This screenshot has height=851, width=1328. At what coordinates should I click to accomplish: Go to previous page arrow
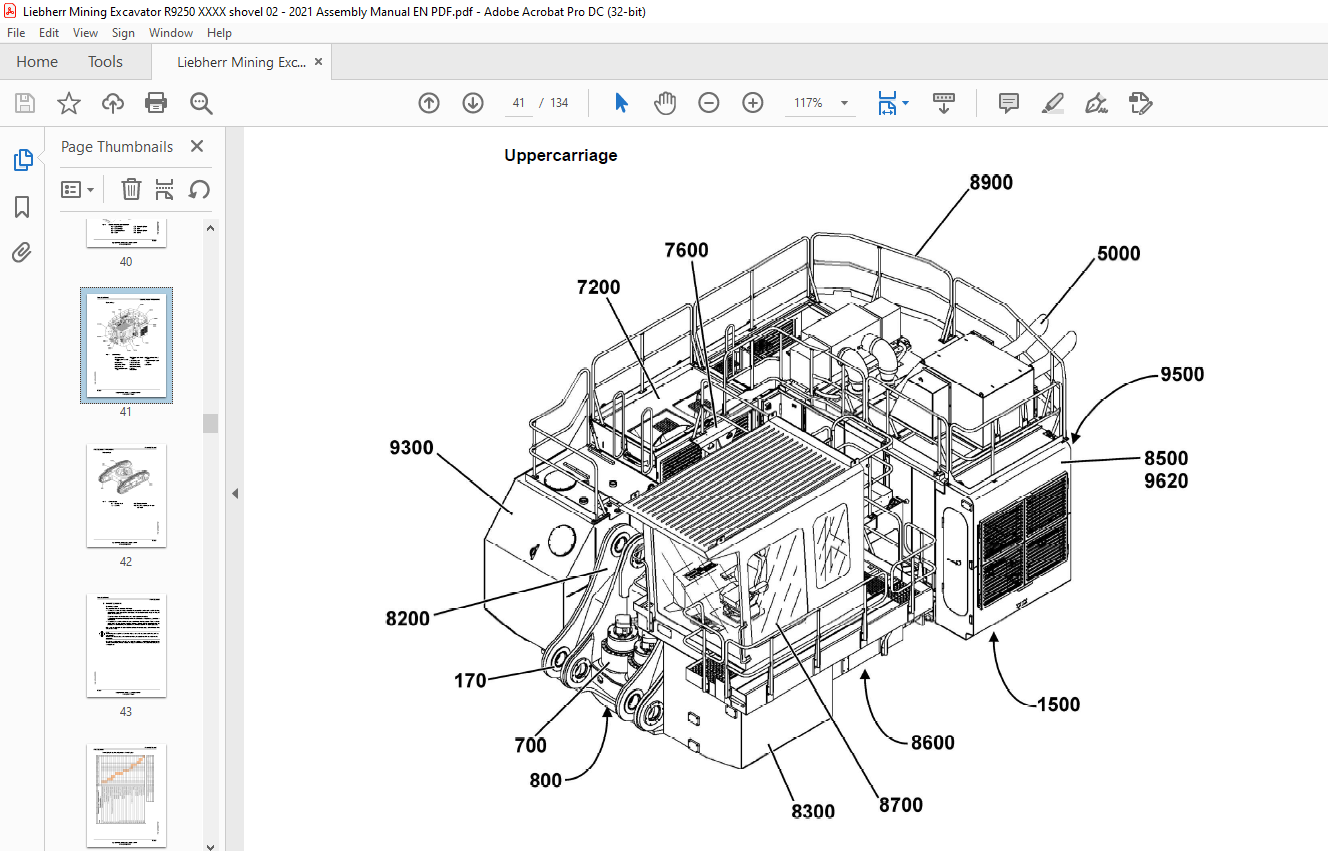[429, 103]
